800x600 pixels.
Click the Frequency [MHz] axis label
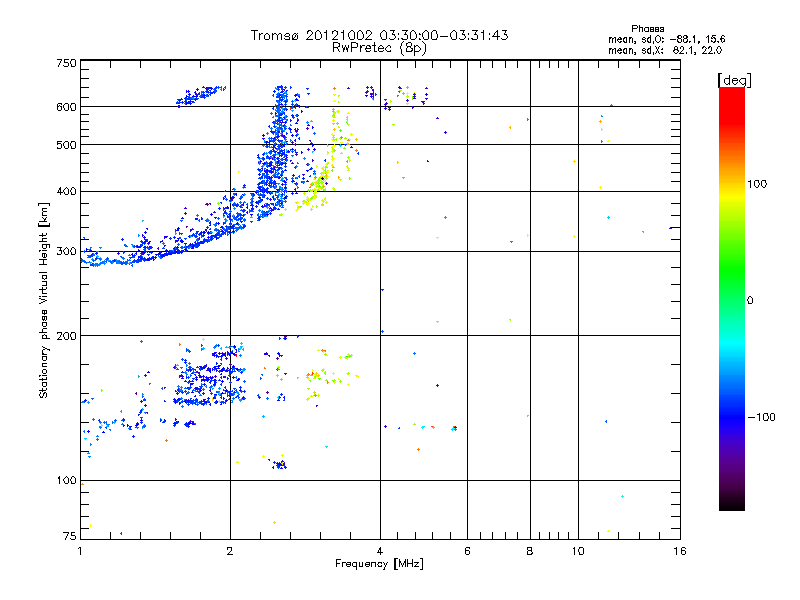point(379,565)
